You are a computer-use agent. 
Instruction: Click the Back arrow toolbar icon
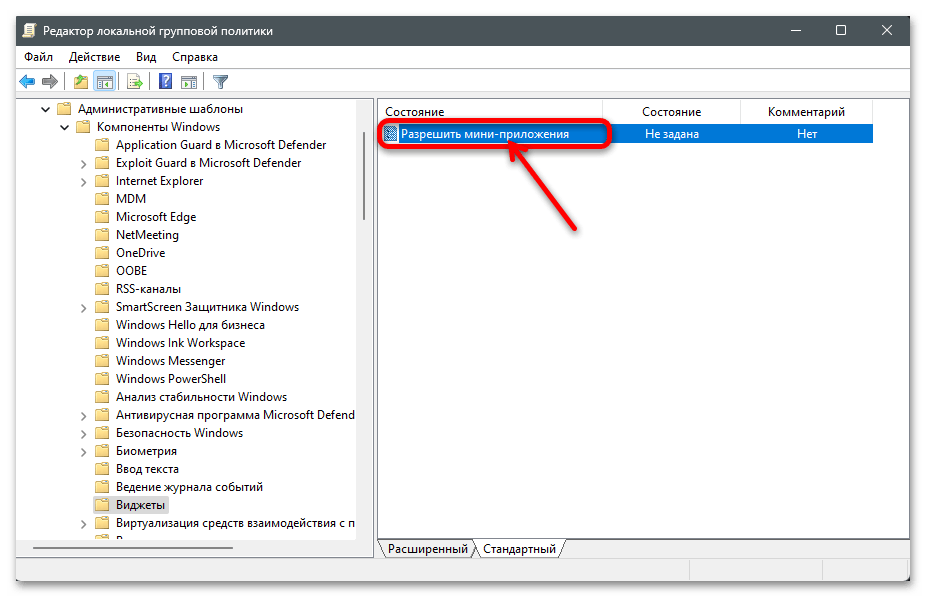[x=27, y=81]
